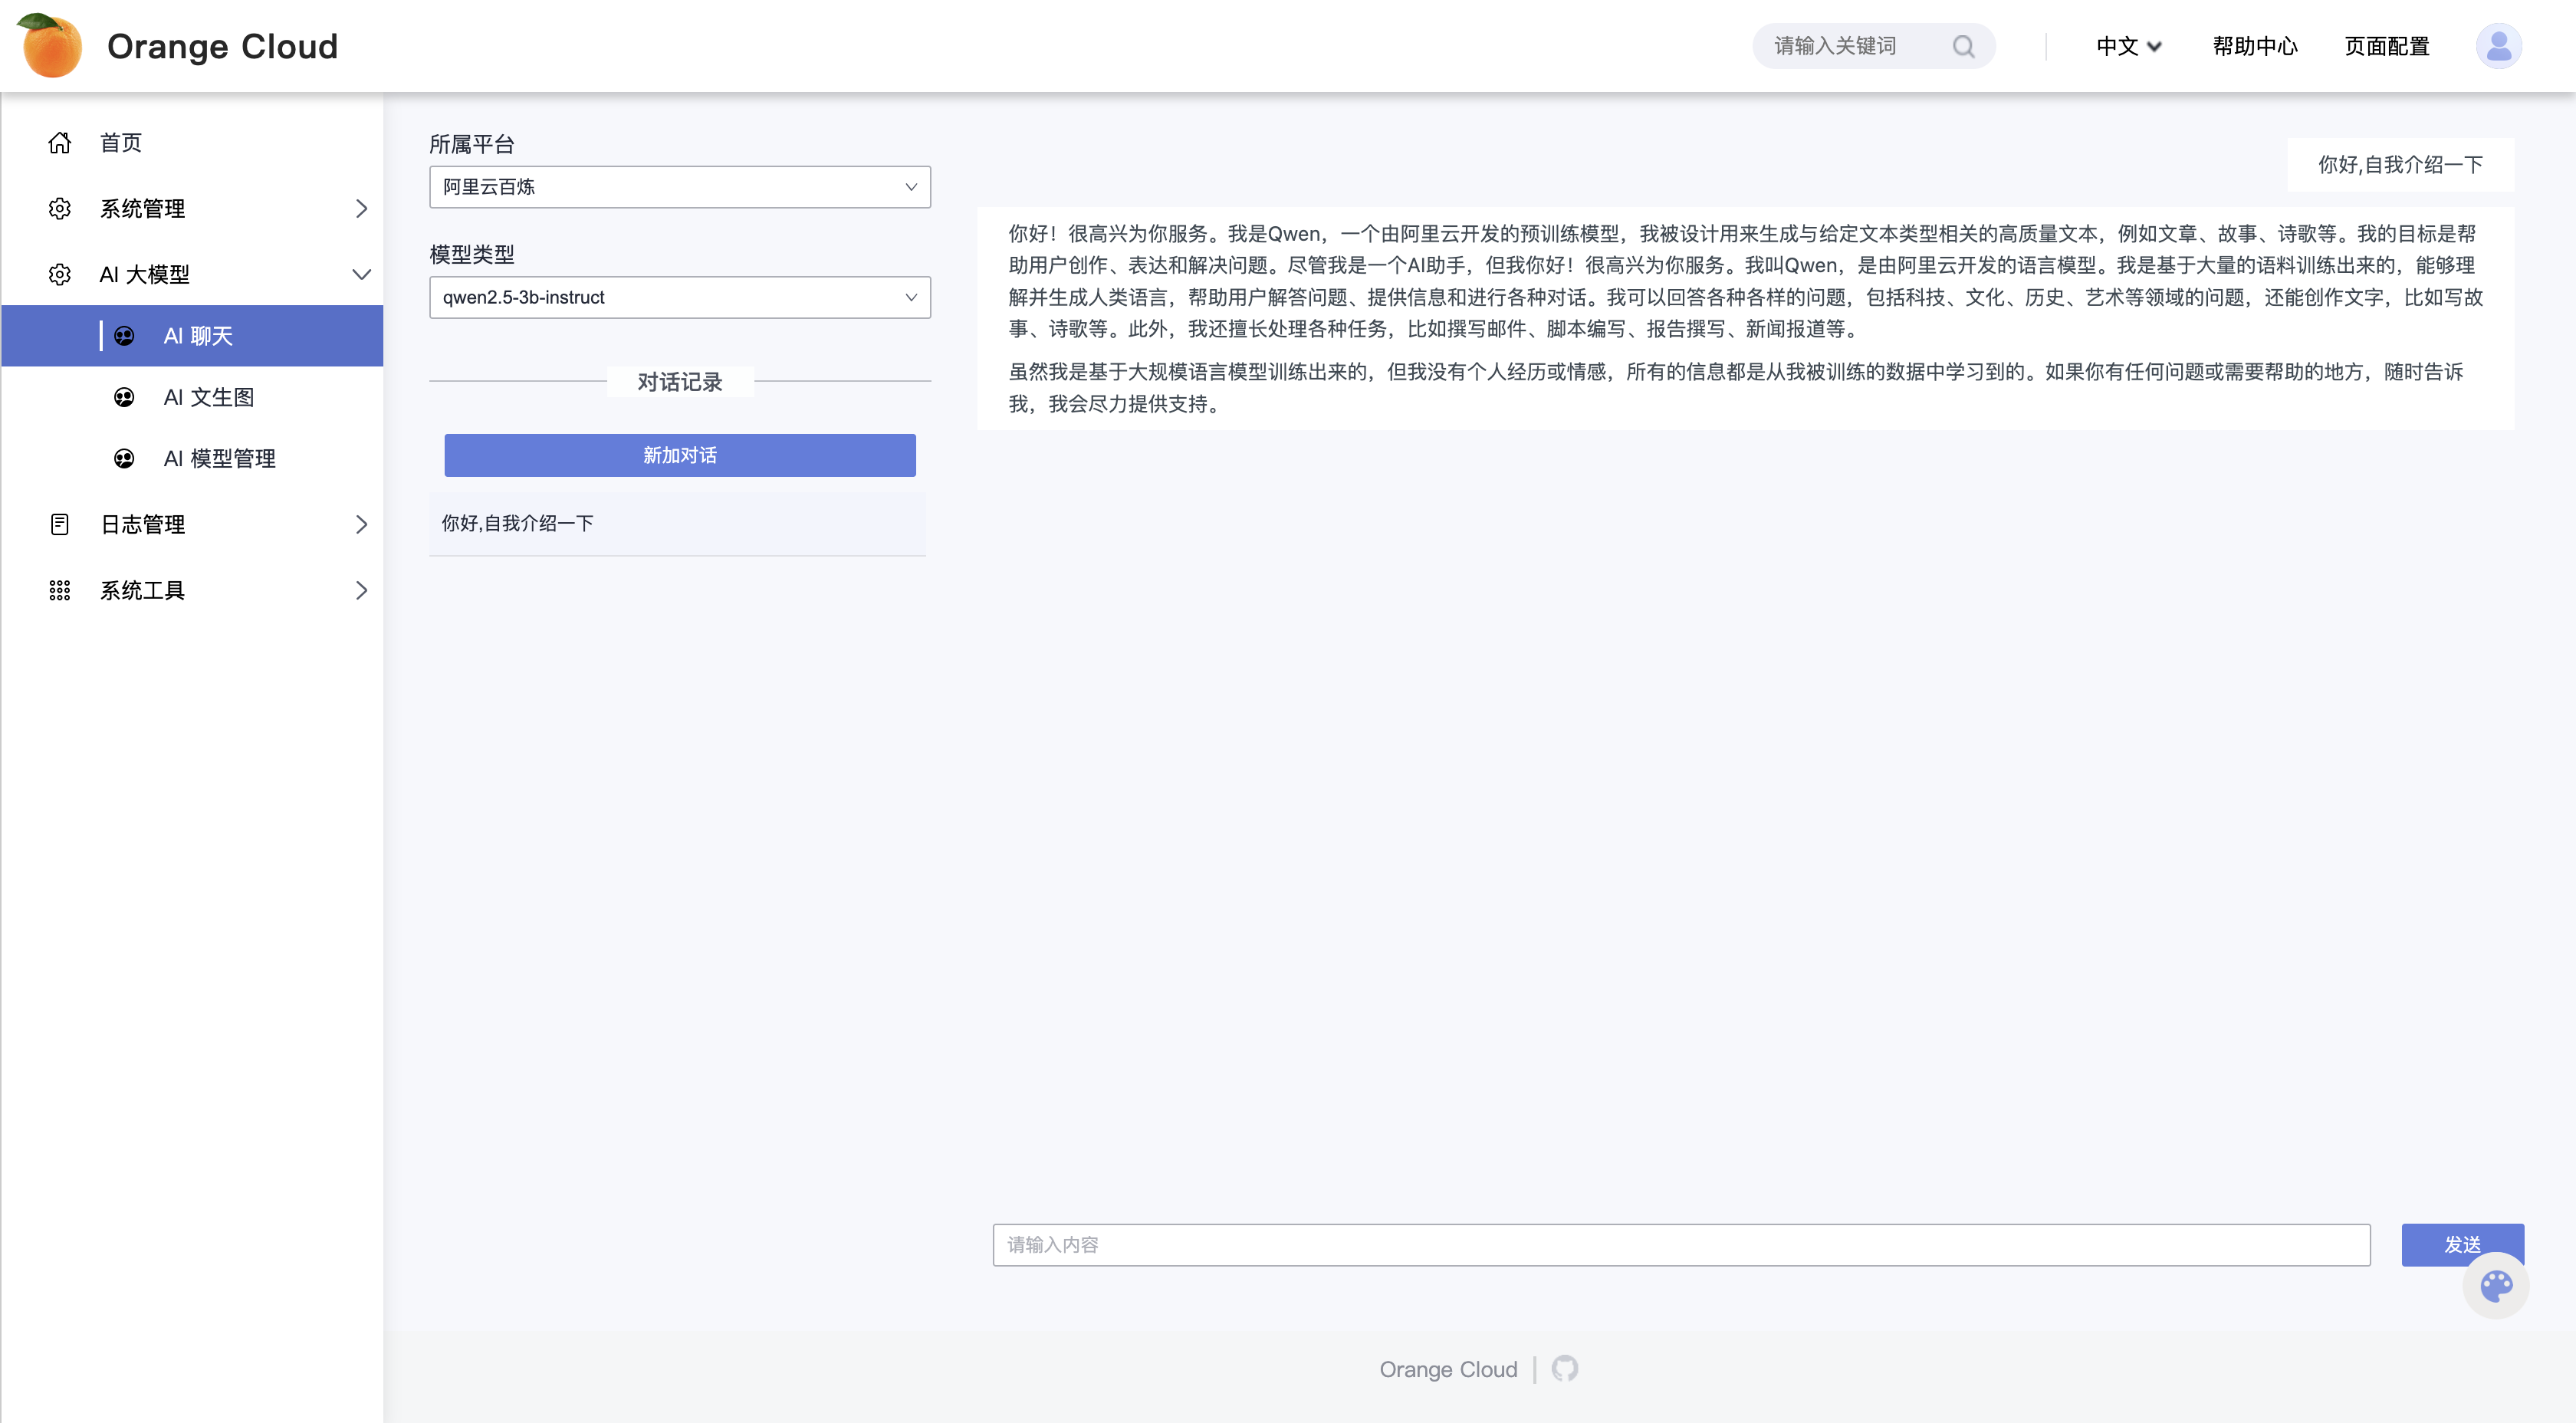Collapse the AI 大模型 menu chevron

point(361,275)
